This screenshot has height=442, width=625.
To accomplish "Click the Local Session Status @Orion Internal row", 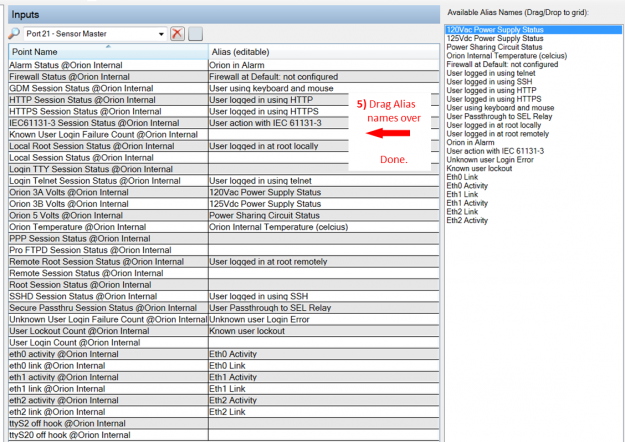I will point(224,158).
